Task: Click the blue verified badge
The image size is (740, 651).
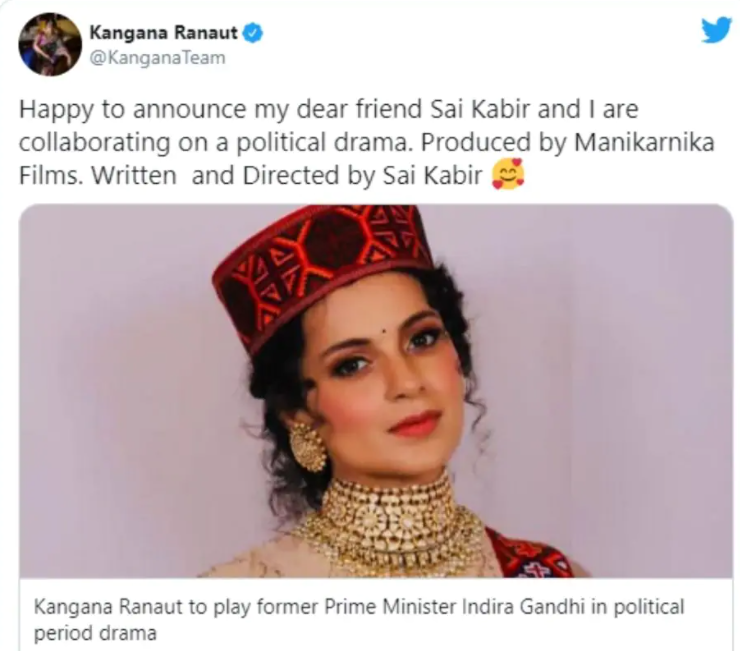Action: click(252, 33)
